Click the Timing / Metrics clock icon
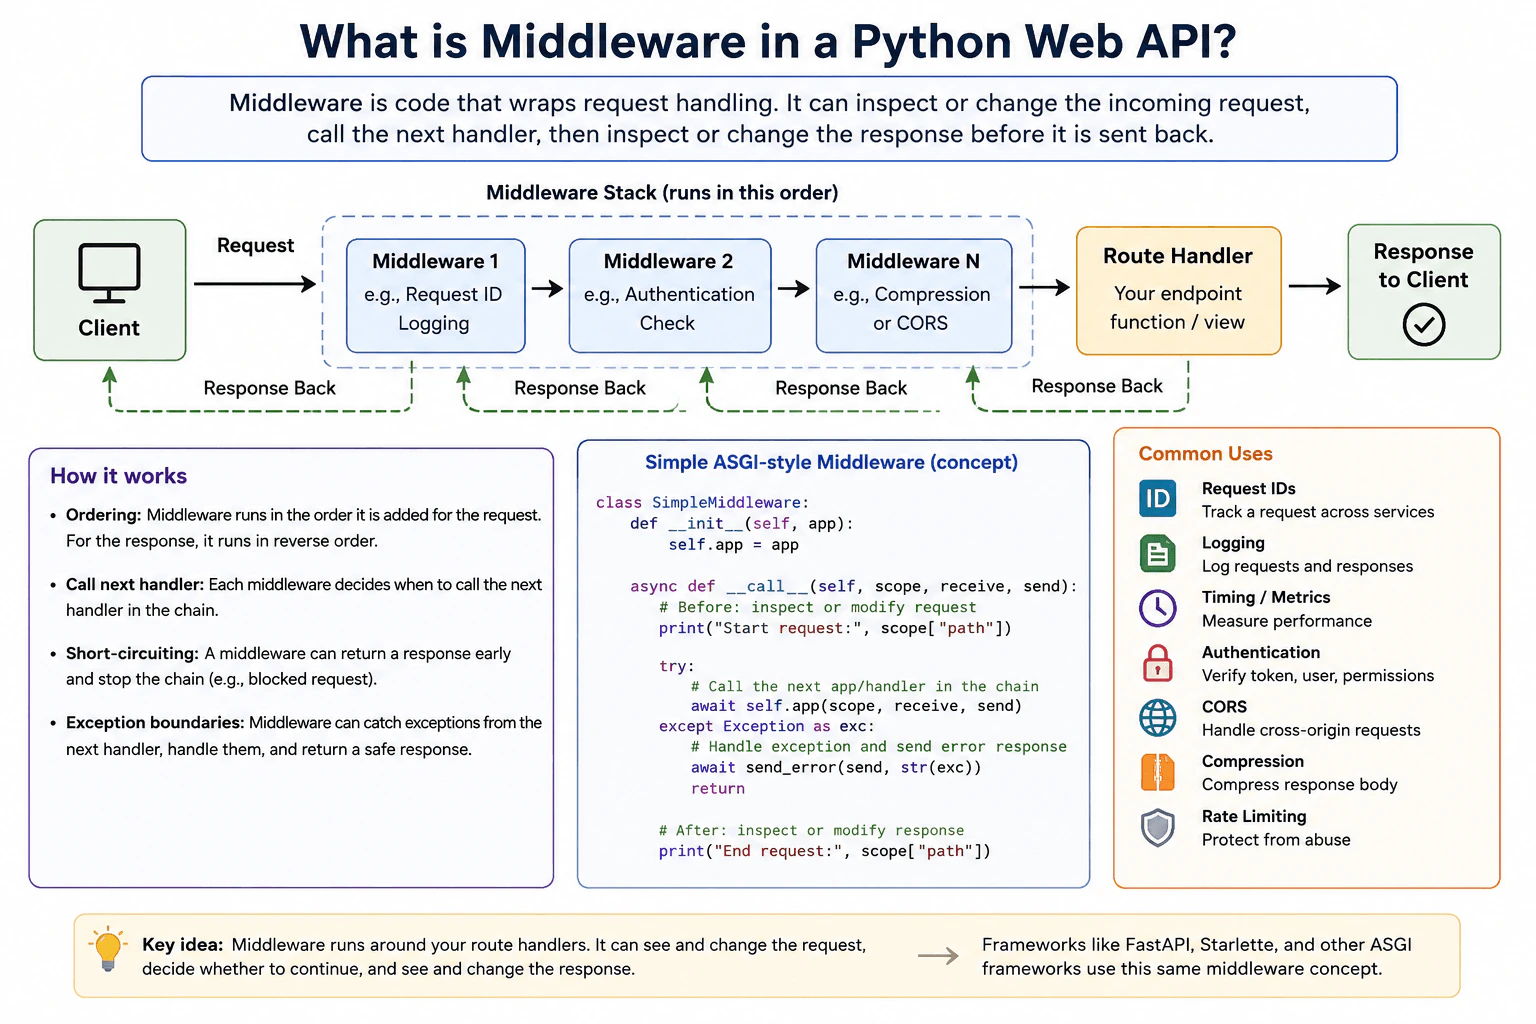The width and height of the screenshot is (1536, 1024). point(1158,607)
